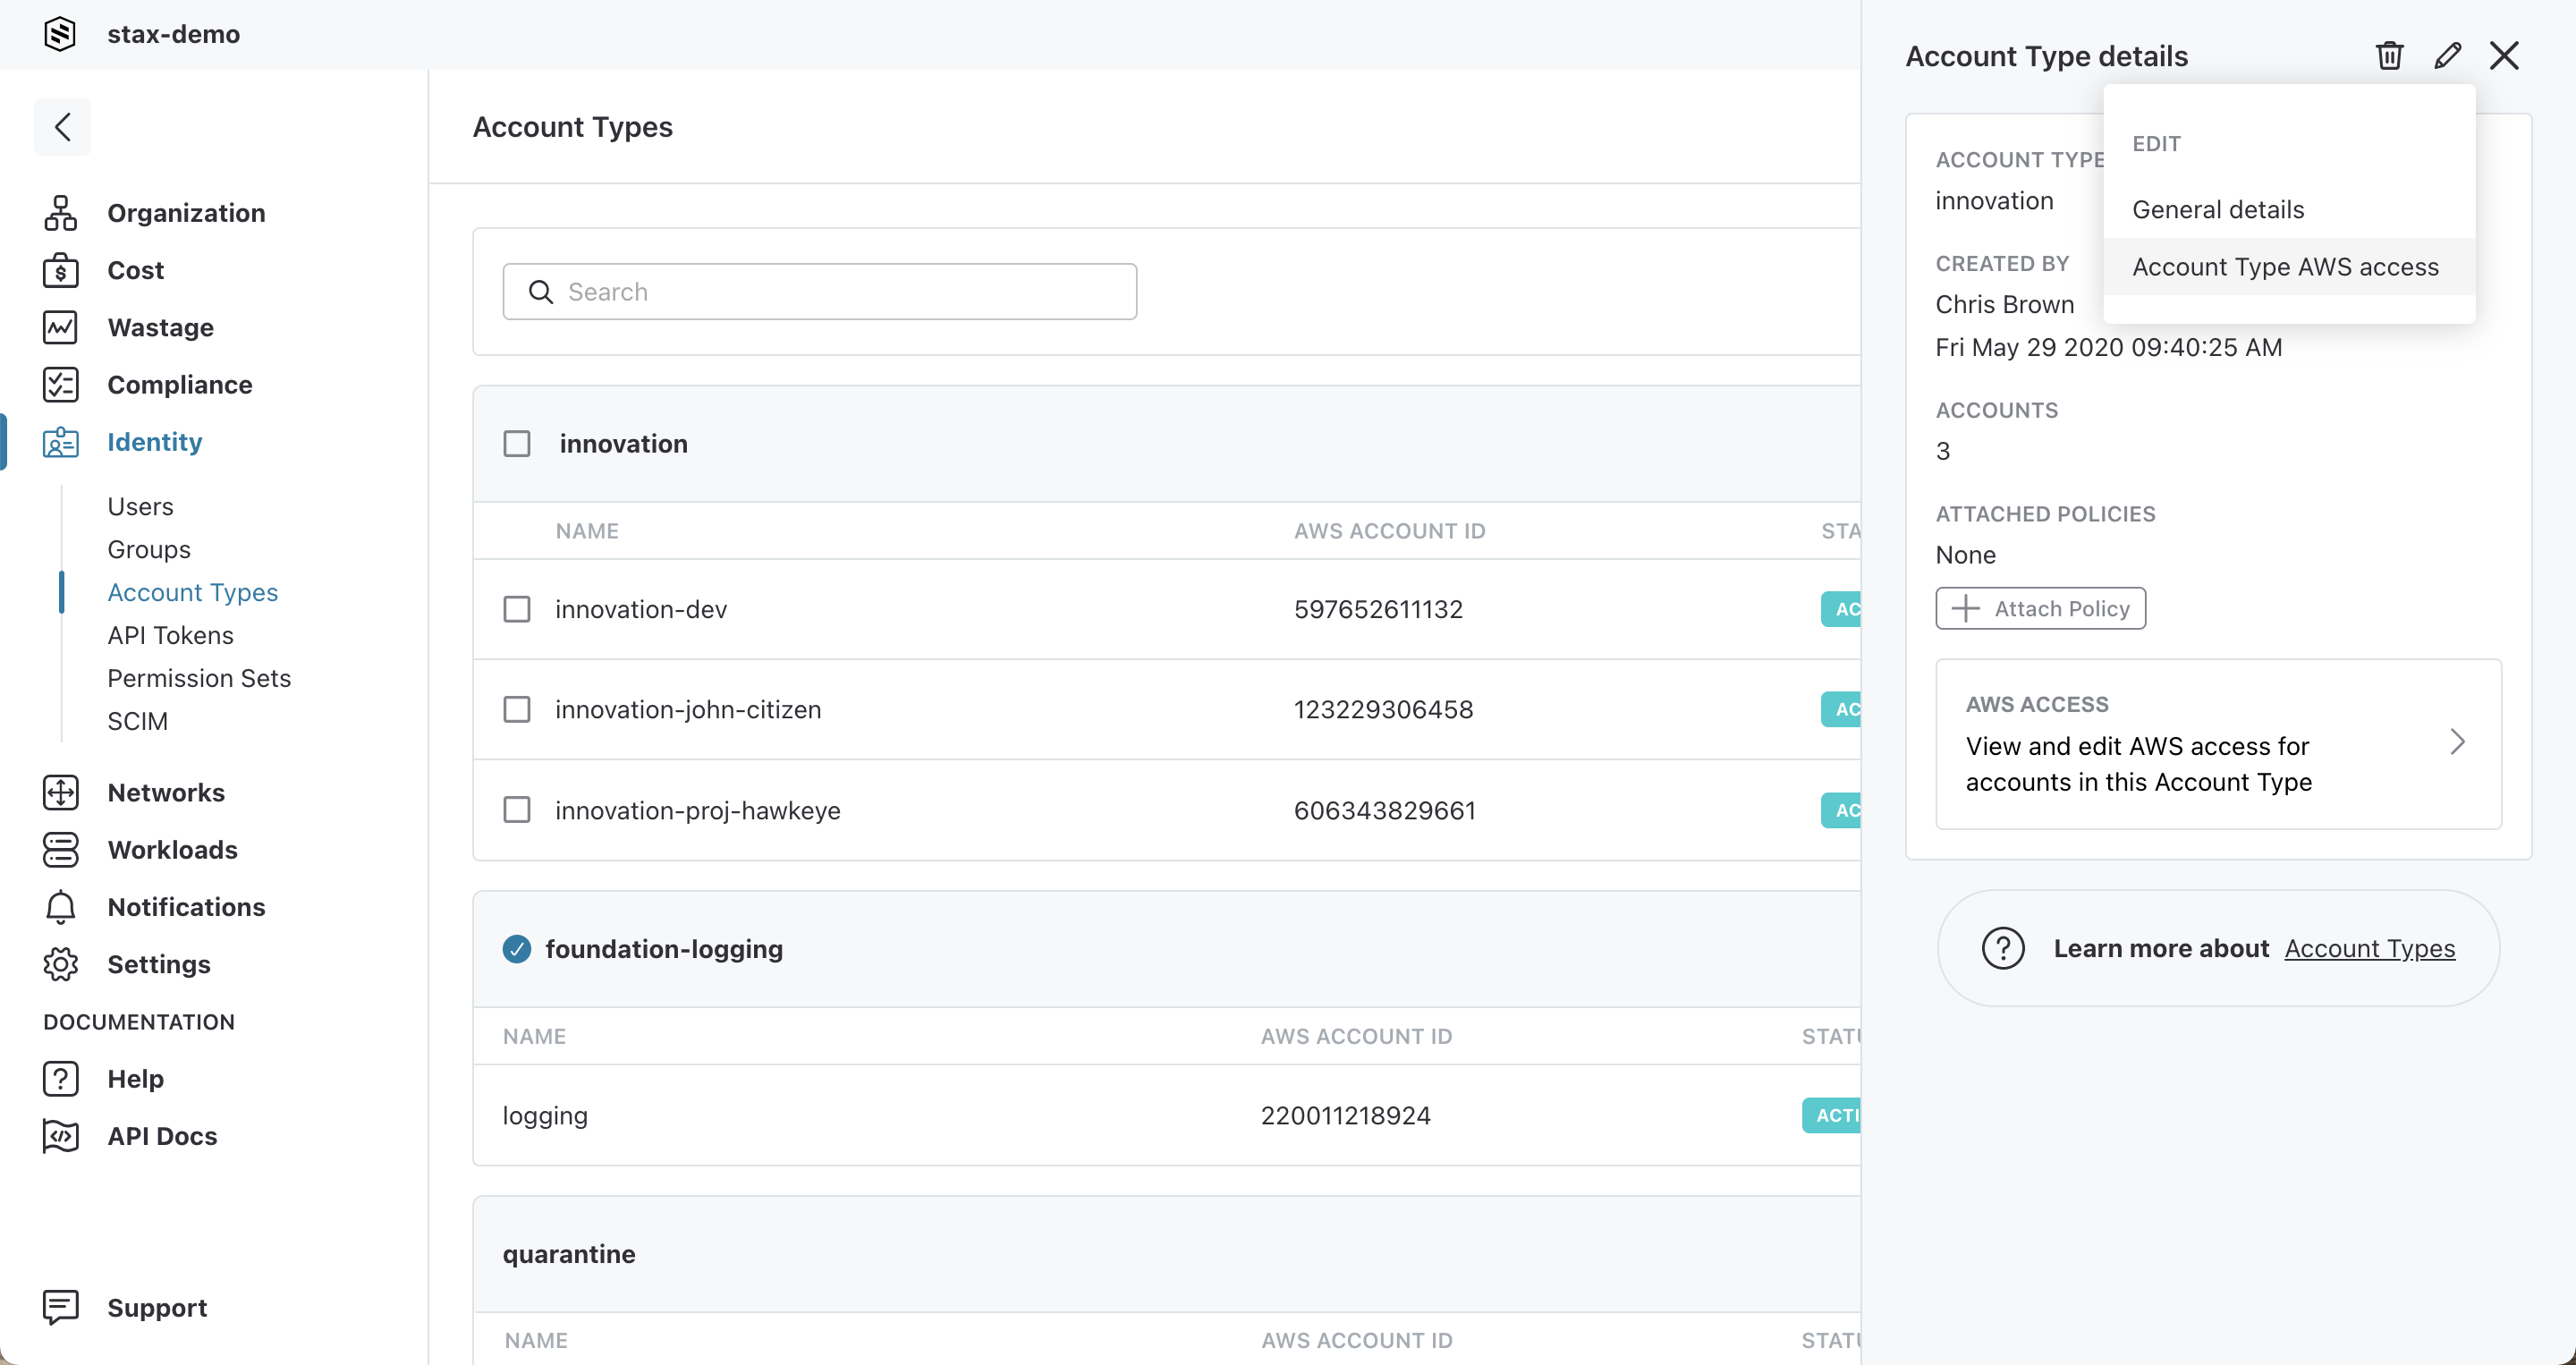
Task: Select Account Type AWS access menu item
Action: coord(2289,267)
